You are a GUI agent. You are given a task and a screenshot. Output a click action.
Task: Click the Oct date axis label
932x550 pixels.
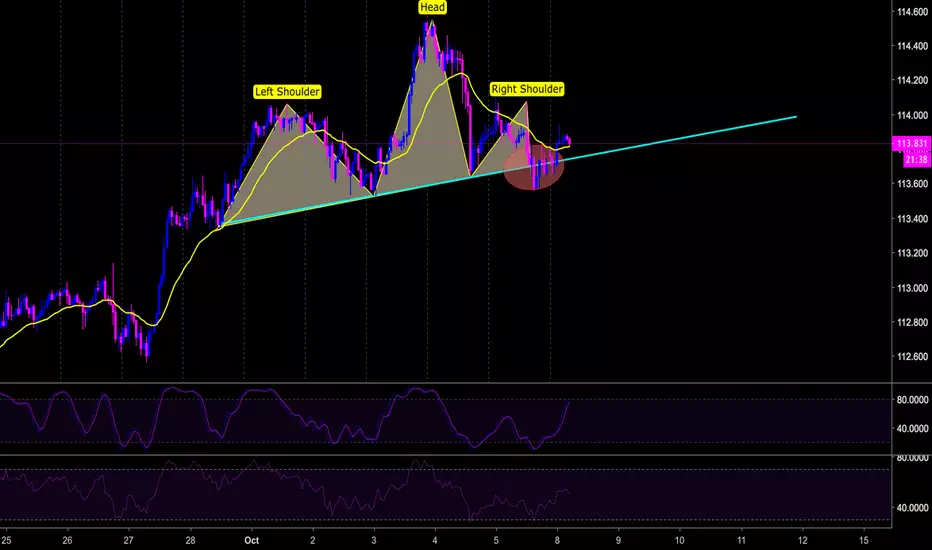[251, 540]
